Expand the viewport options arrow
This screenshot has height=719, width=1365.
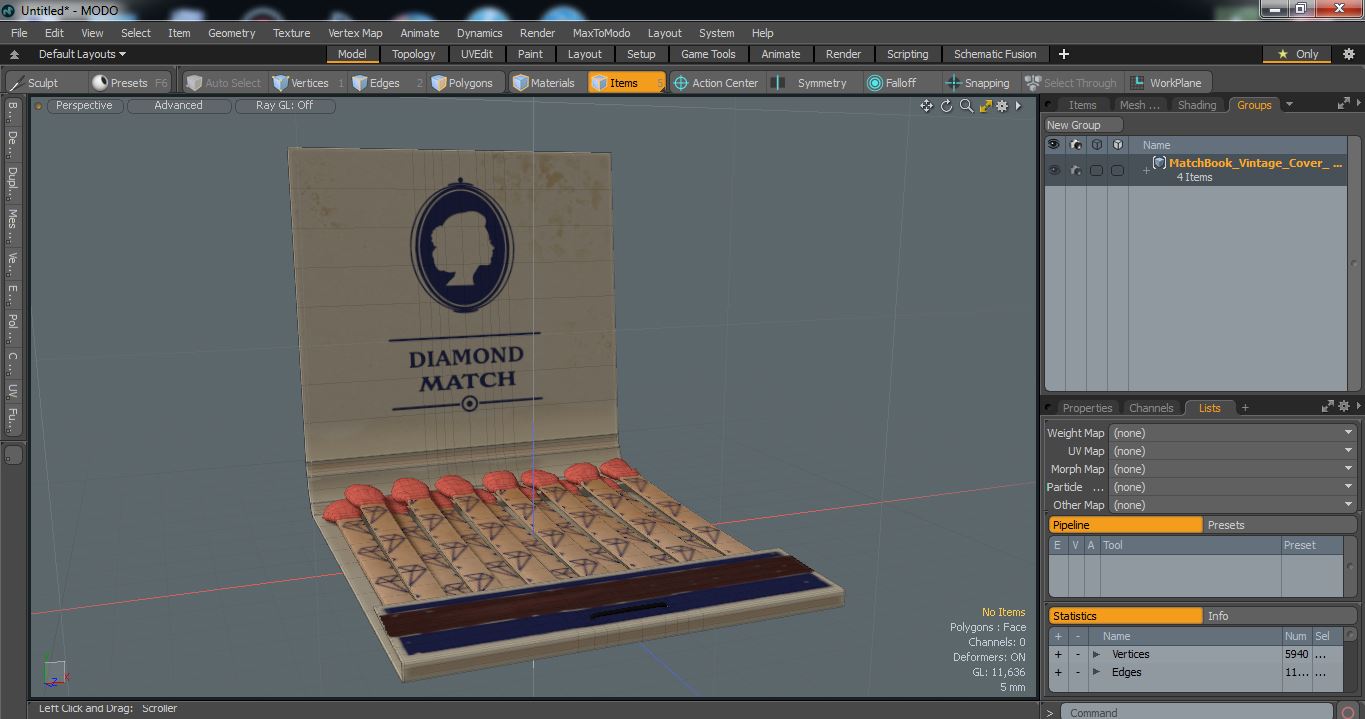point(1018,106)
